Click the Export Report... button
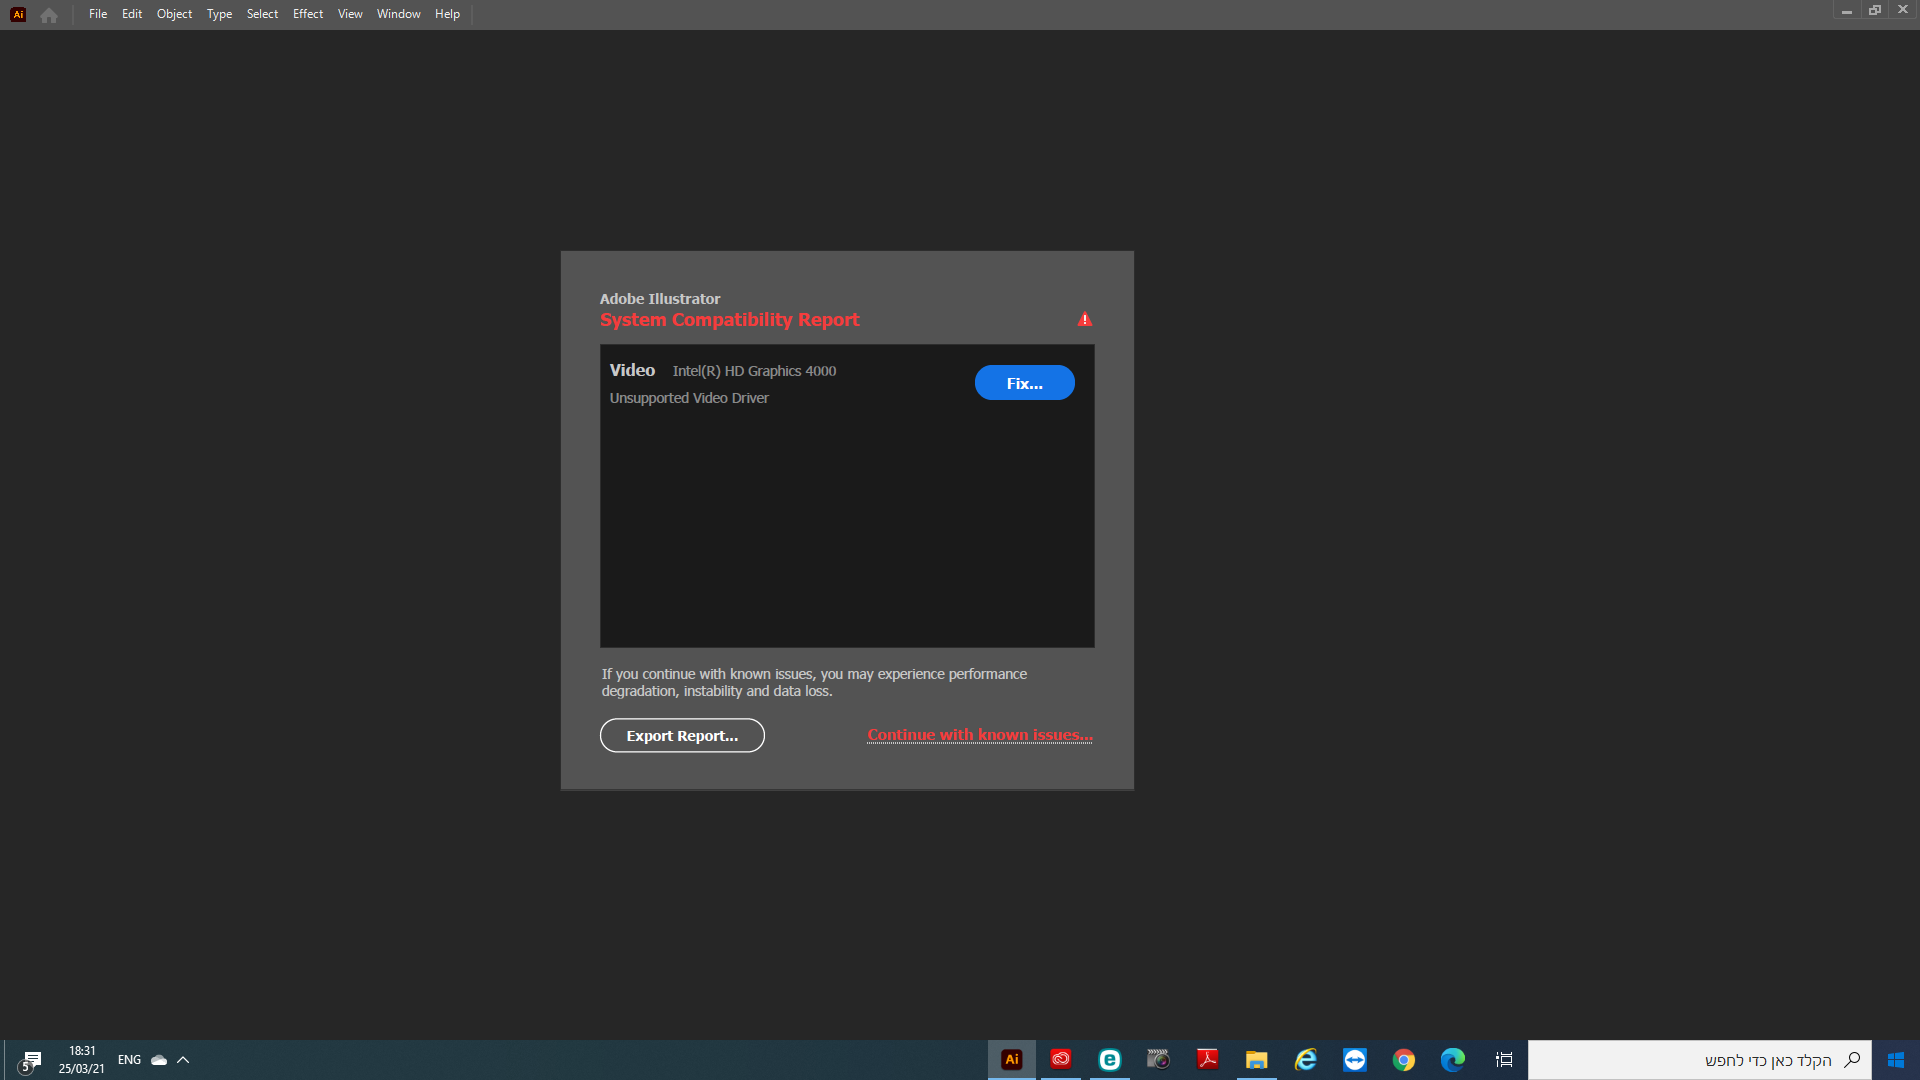The width and height of the screenshot is (1920, 1080). pos(682,735)
